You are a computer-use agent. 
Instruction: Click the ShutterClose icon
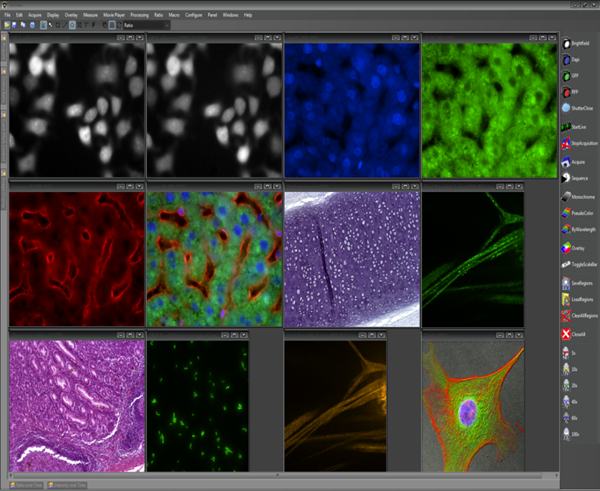566,108
